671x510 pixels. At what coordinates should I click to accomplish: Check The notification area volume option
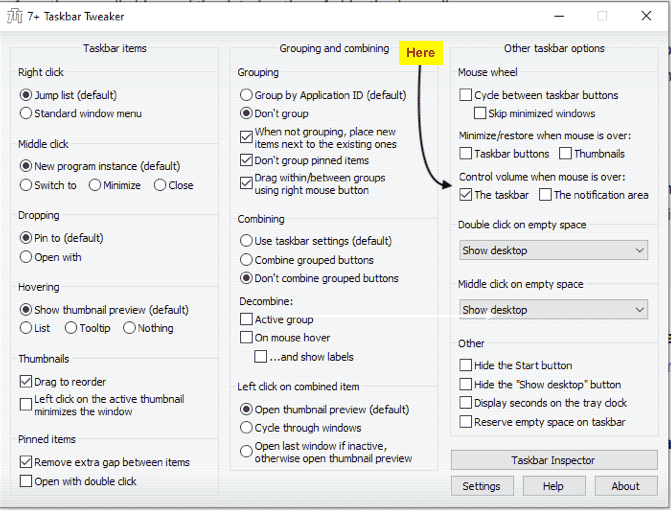click(x=545, y=195)
